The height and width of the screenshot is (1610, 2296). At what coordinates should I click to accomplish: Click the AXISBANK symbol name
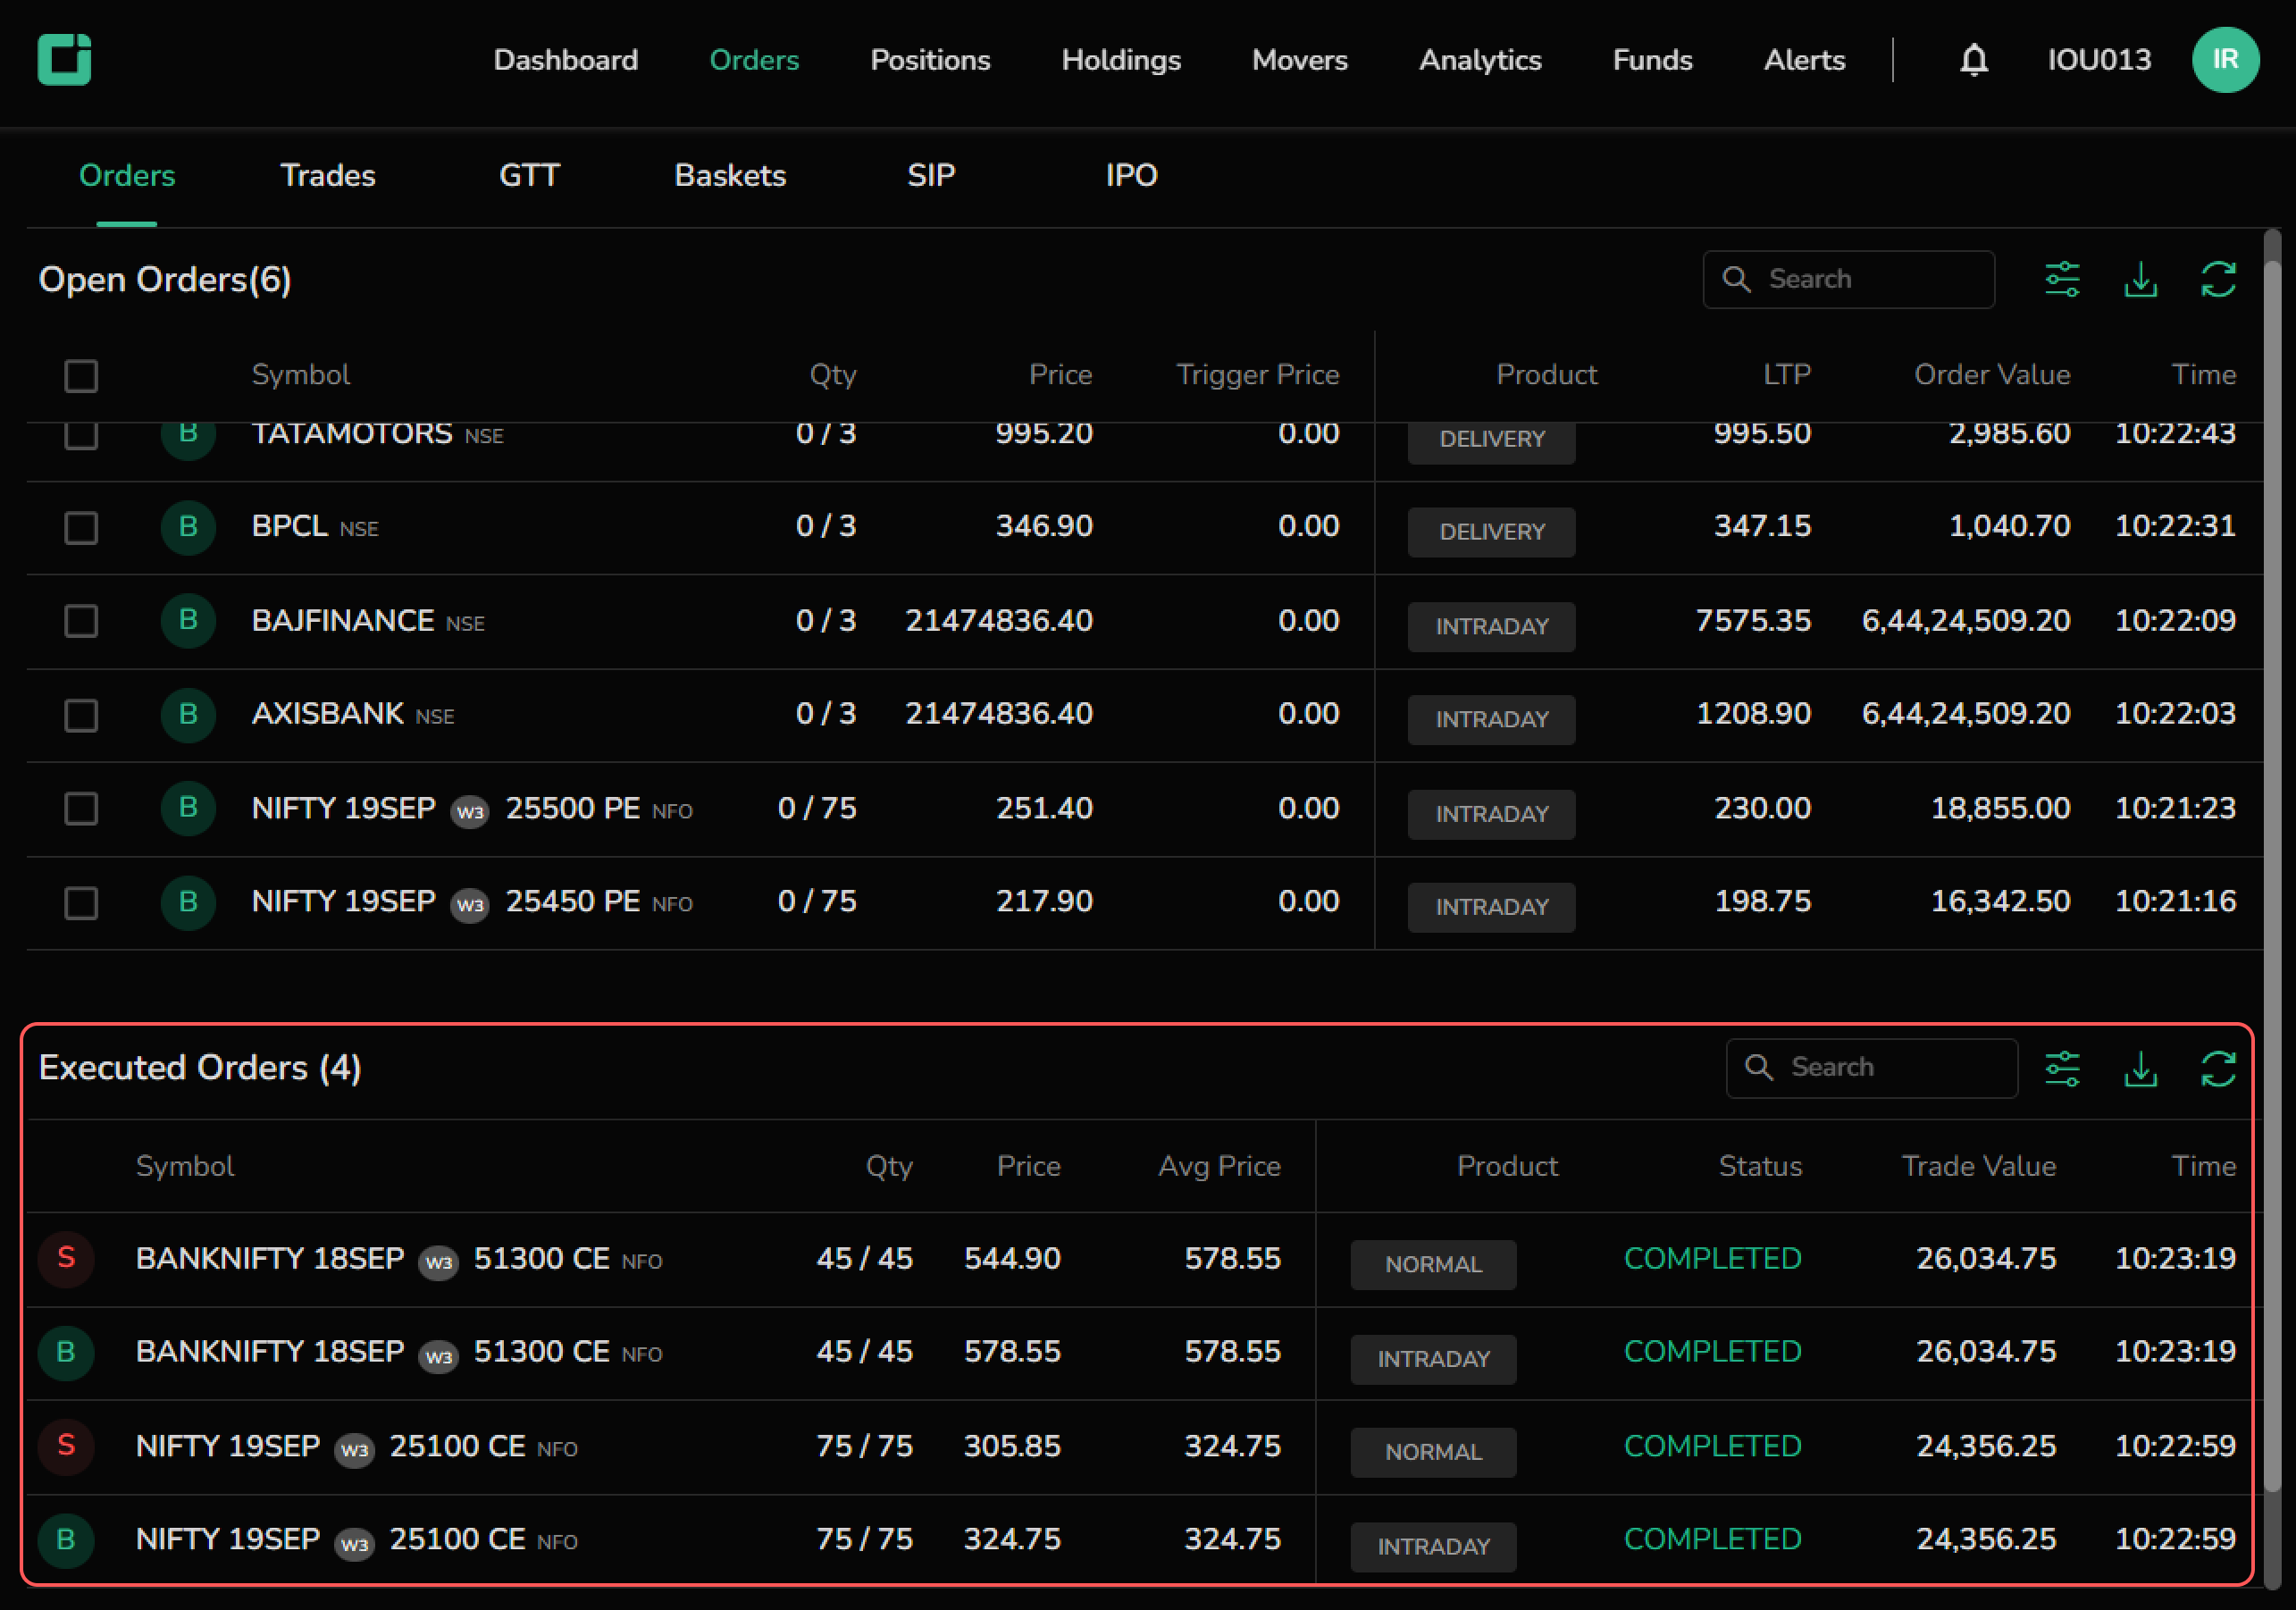click(328, 714)
